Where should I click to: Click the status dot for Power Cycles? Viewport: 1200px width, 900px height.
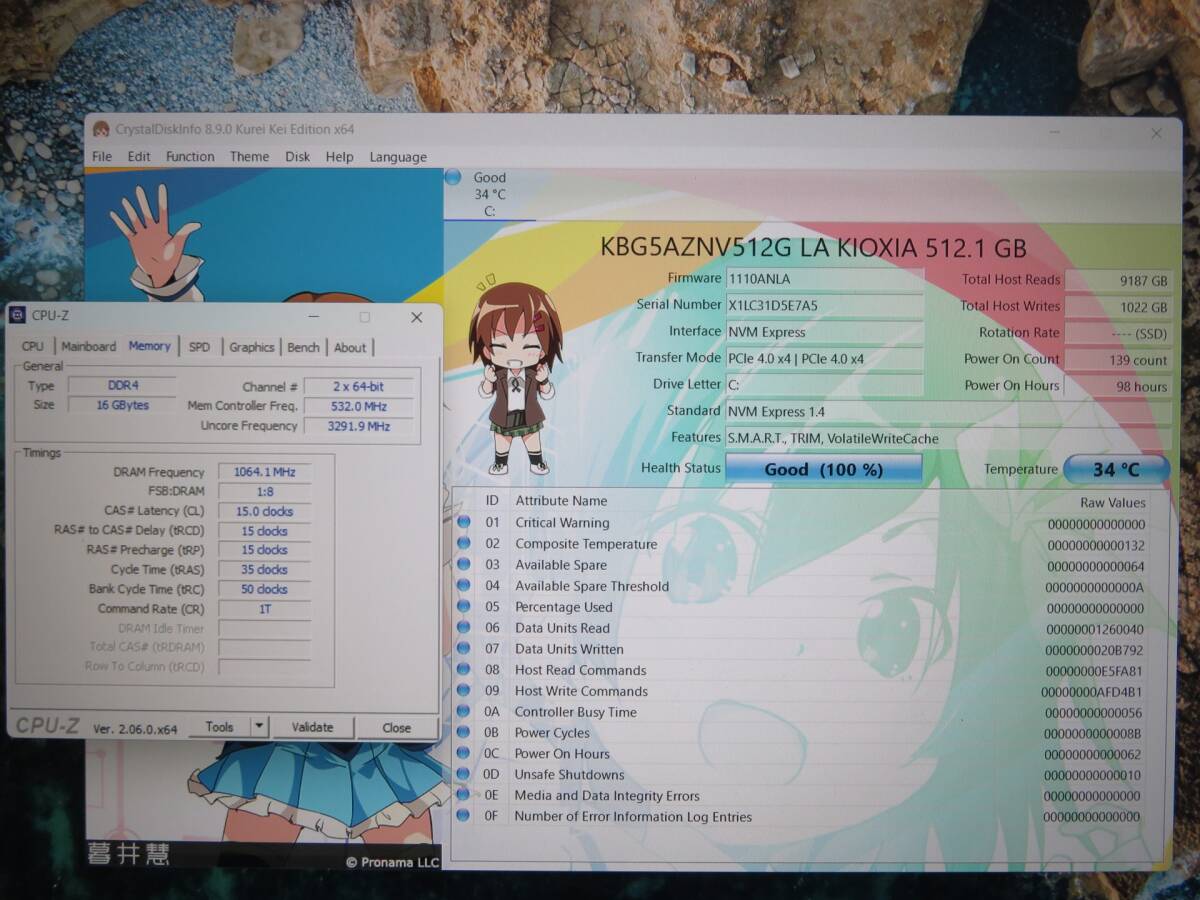[464, 732]
